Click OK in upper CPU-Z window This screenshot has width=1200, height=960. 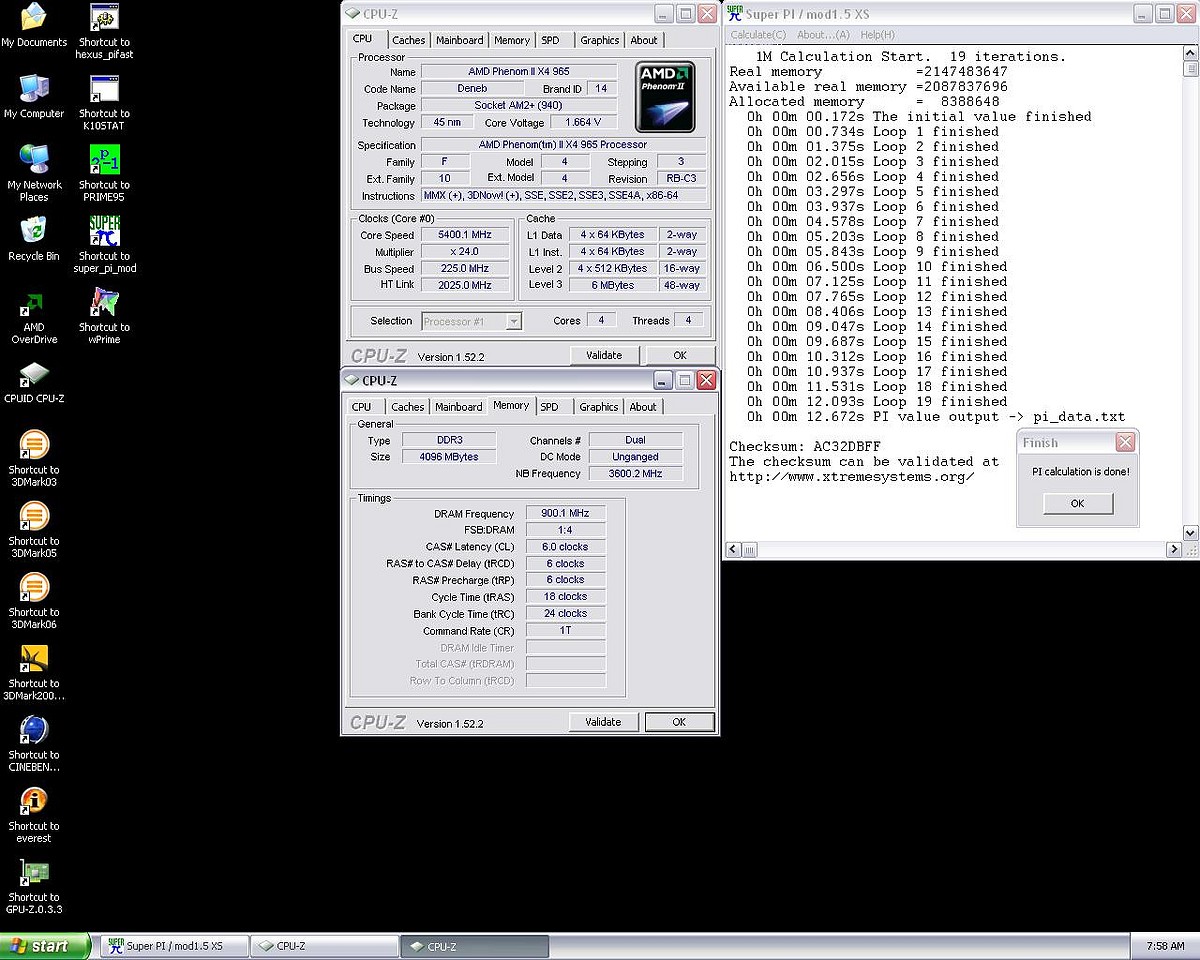coord(680,355)
